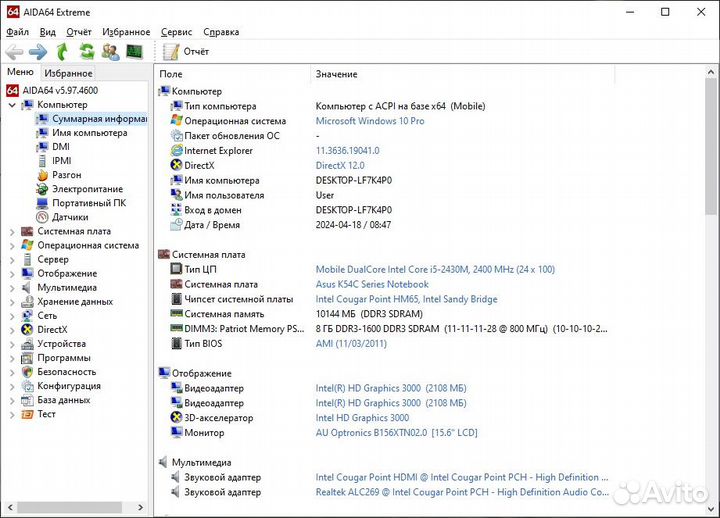The width and height of the screenshot is (720, 518).
Task: Click the green Up arrow toolbar icon
Action: [x=63, y=51]
